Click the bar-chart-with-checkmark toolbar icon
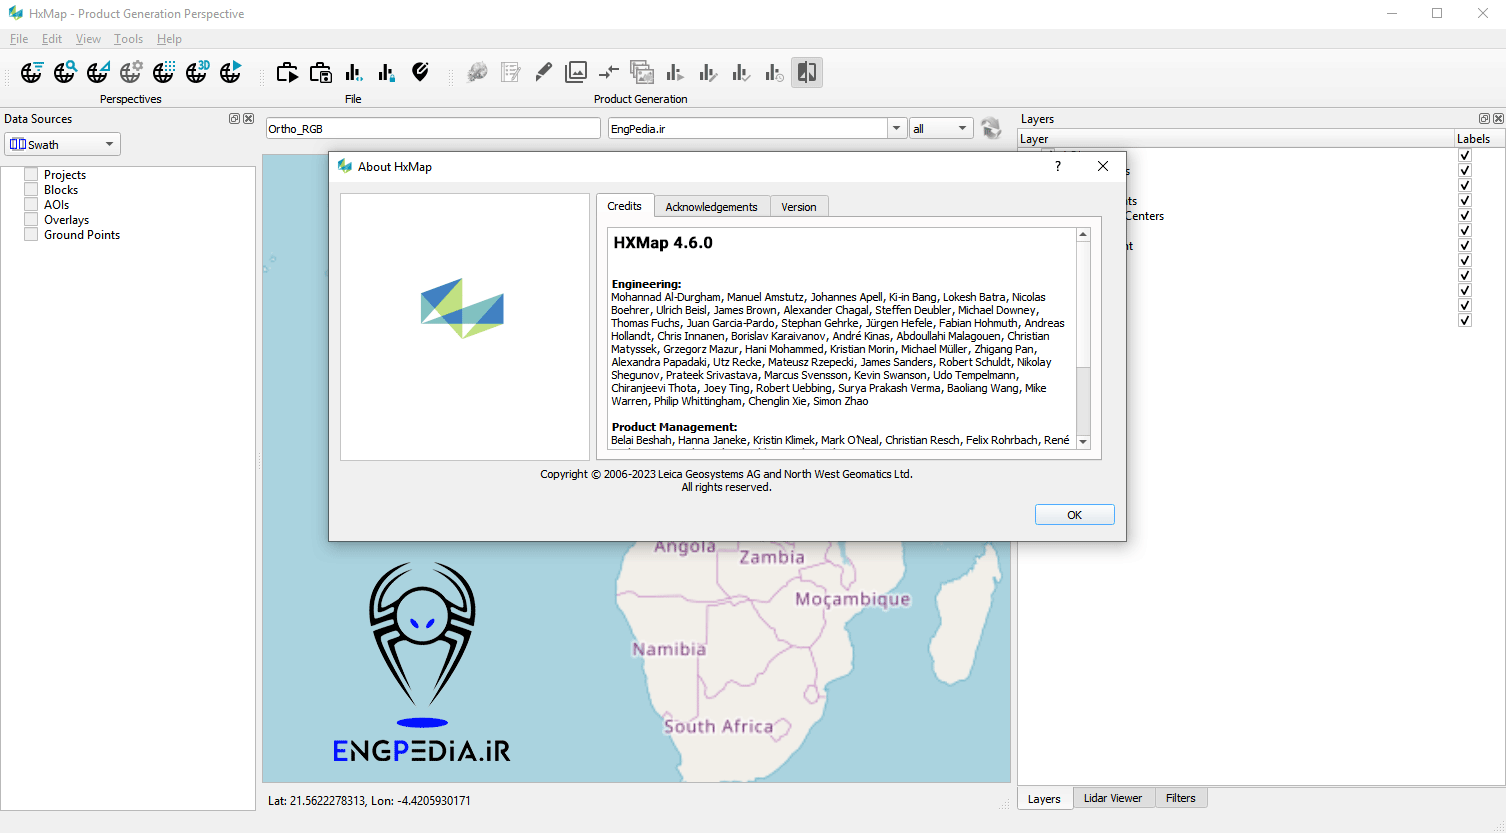 point(741,72)
